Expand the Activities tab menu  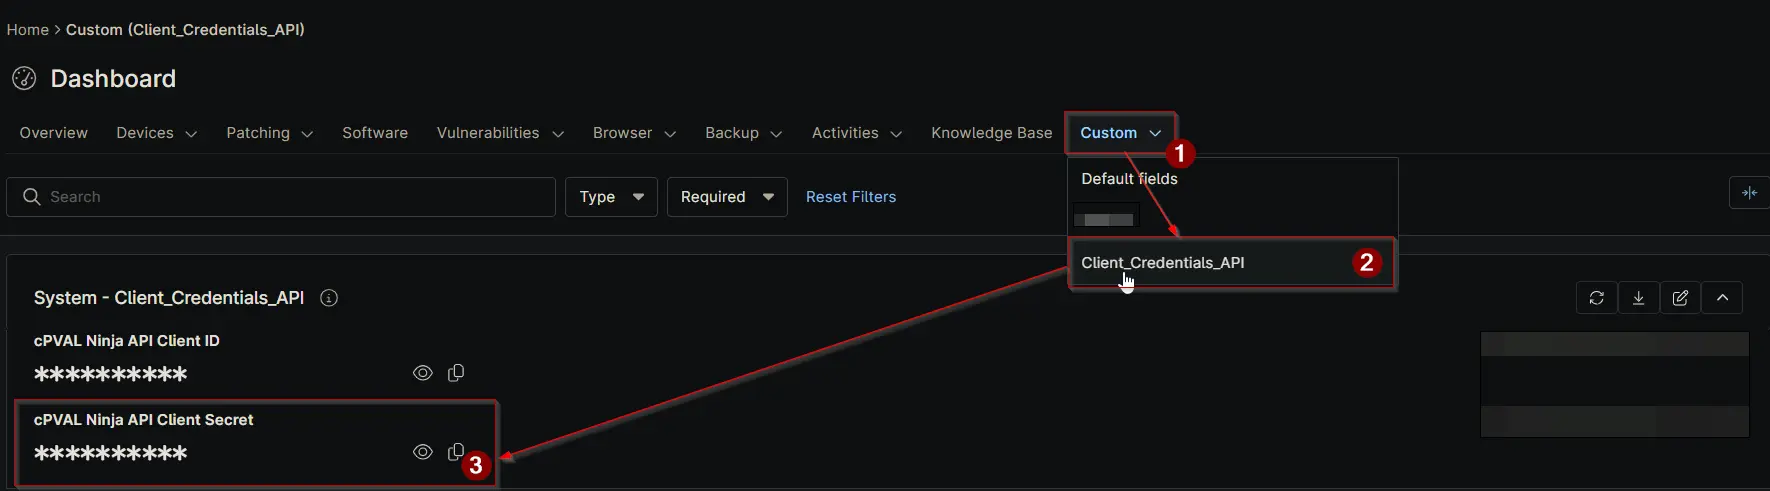[856, 133]
